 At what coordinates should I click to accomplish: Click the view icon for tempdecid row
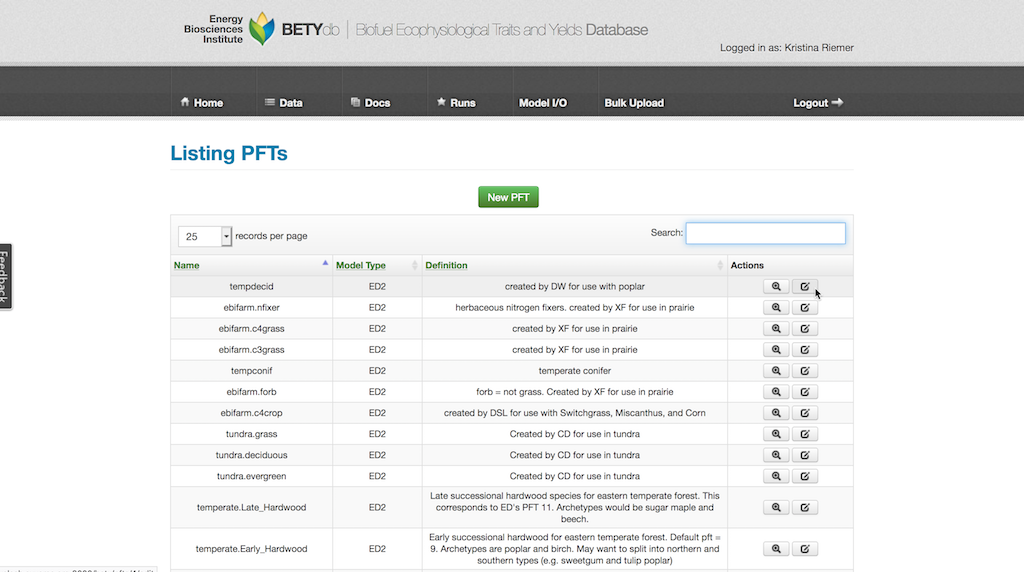[x=776, y=286]
